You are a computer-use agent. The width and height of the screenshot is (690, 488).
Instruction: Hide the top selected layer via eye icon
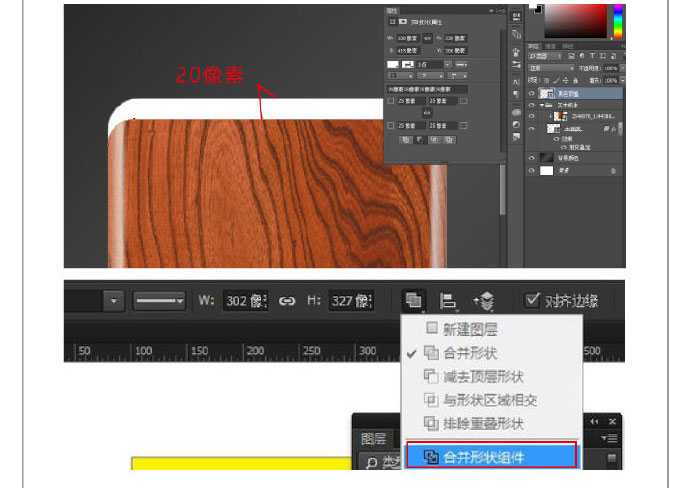(532, 93)
